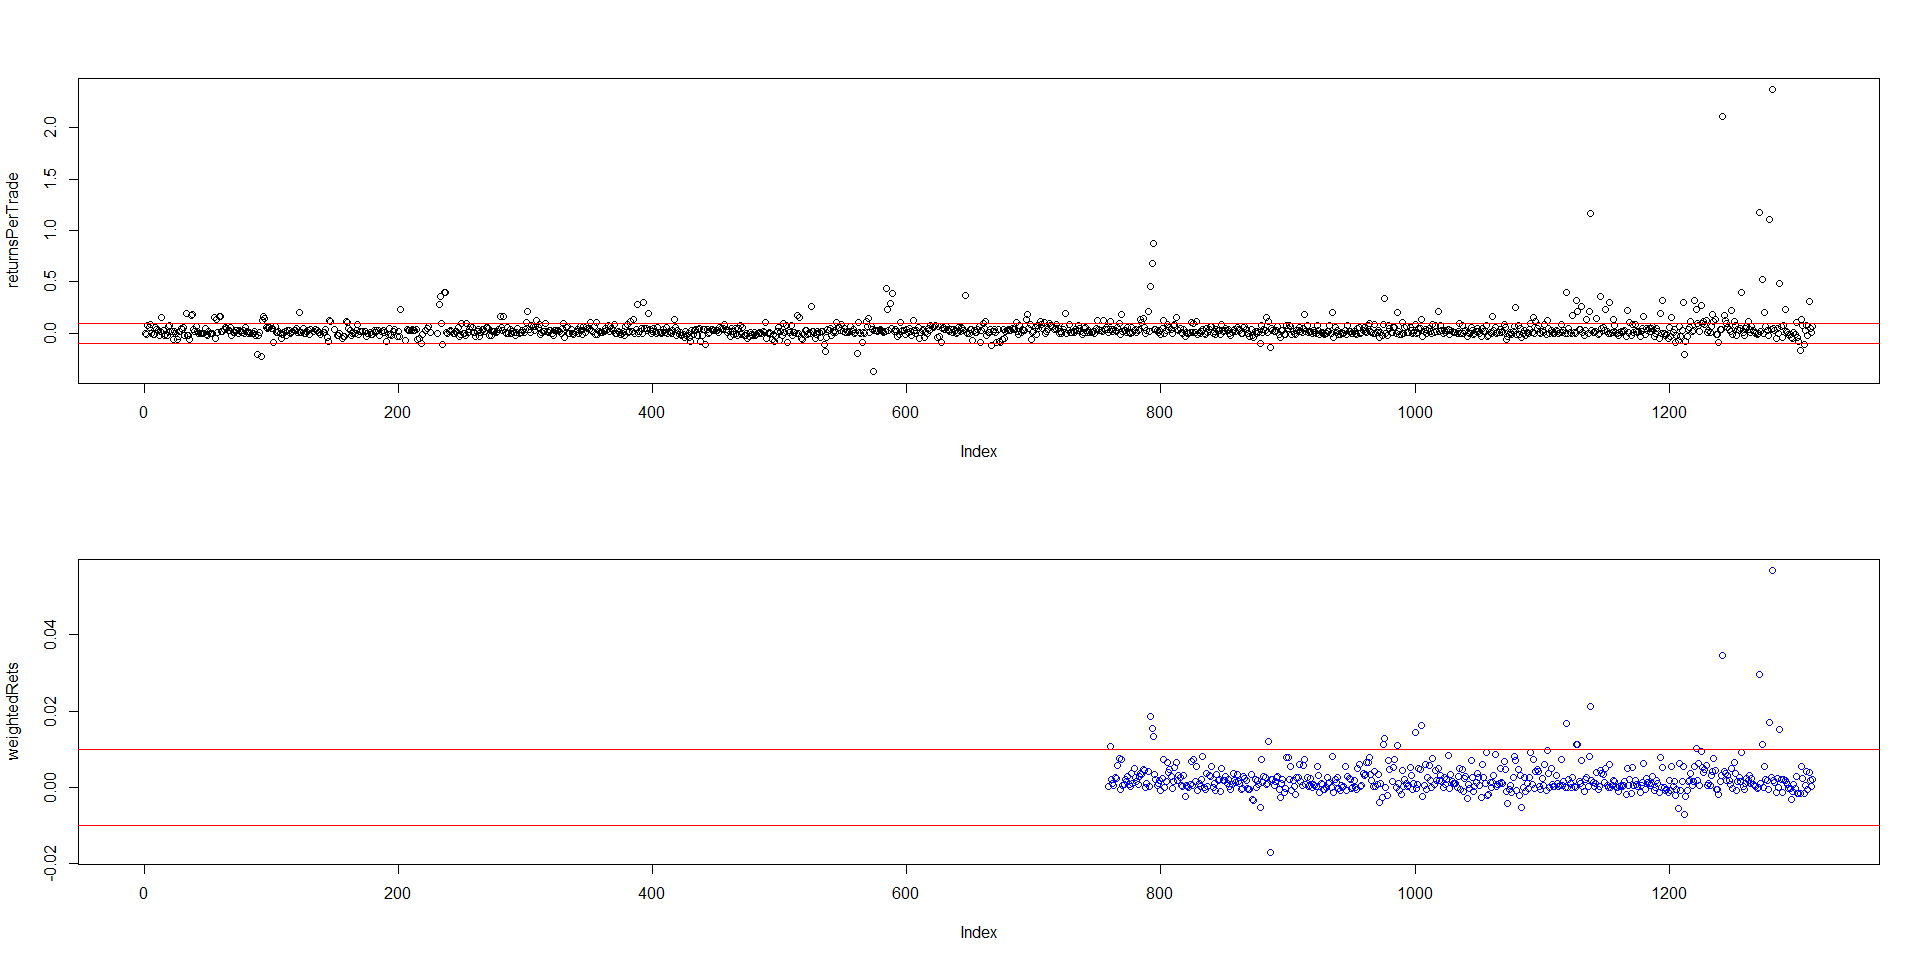Click the highest outlier point in returnsPerTrade plot
The height and width of the screenshot is (962, 1920).
pyautogui.click(x=1772, y=90)
